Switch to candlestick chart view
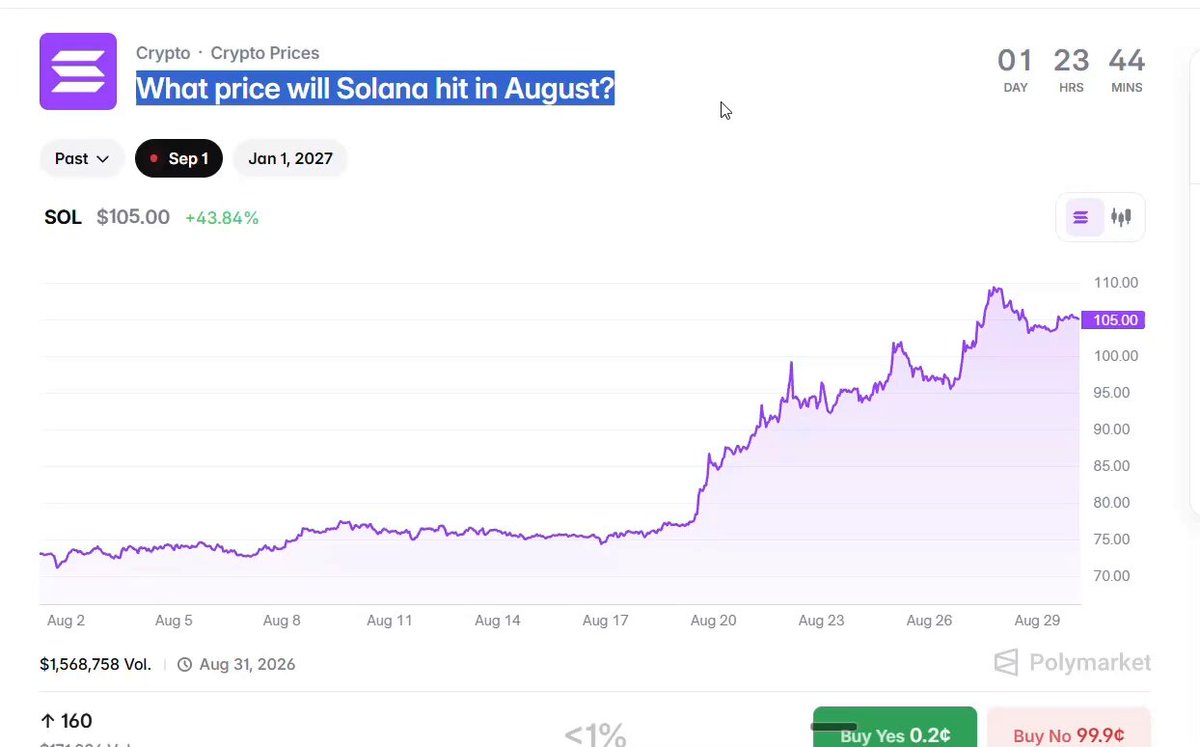The height and width of the screenshot is (747, 1200). point(1121,217)
